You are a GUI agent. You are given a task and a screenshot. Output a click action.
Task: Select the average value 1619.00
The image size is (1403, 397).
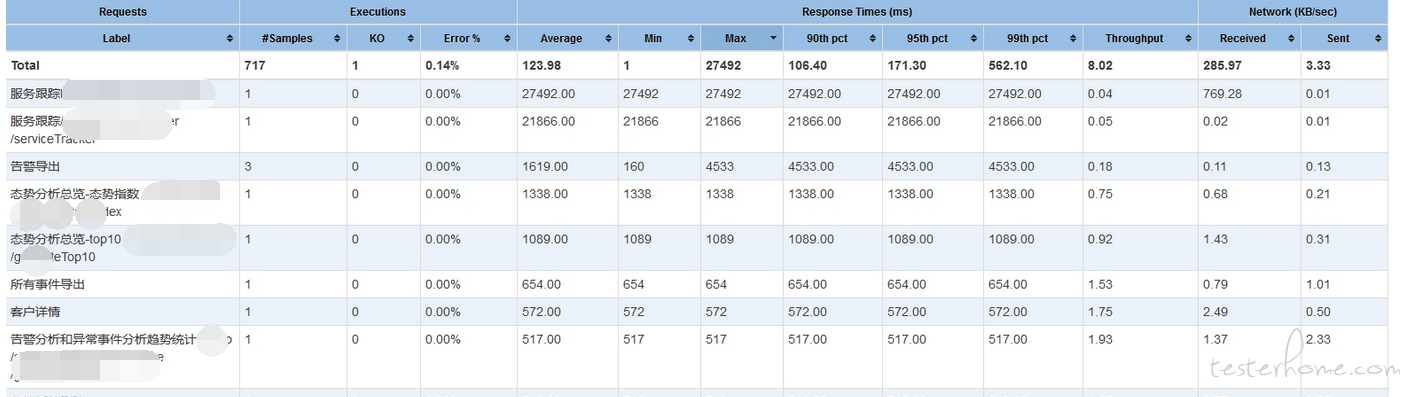point(545,167)
